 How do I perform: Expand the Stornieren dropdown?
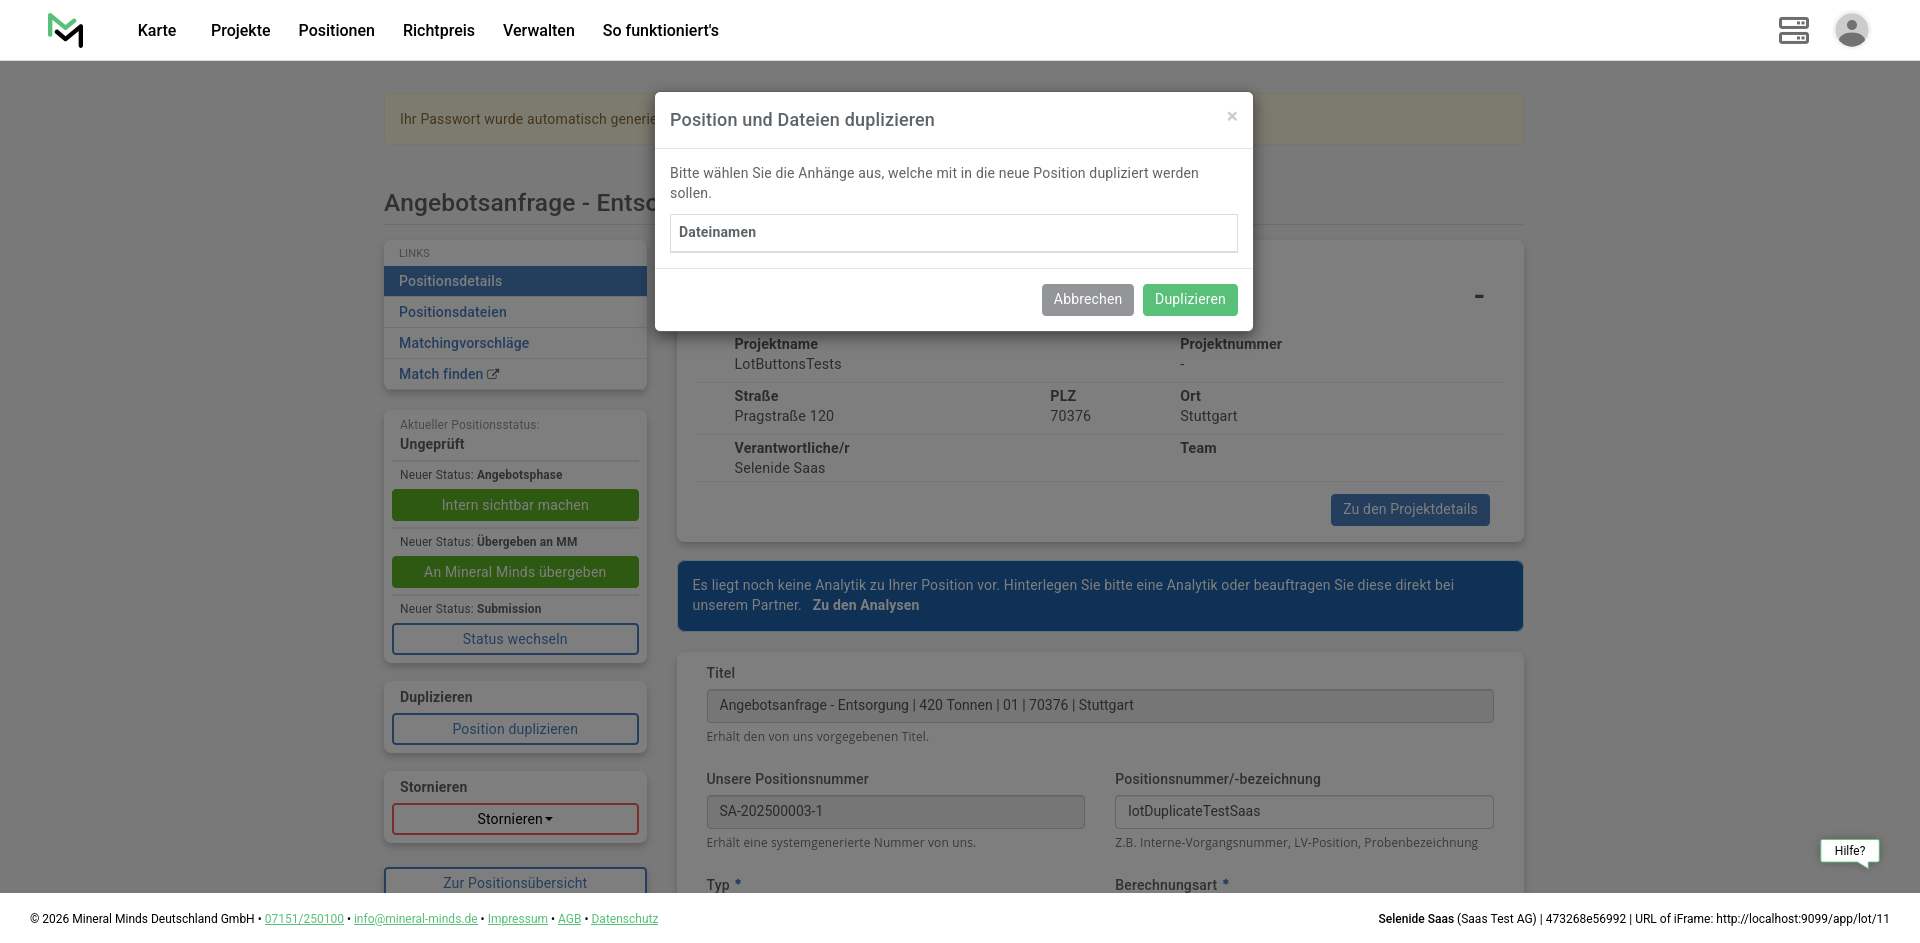(515, 819)
